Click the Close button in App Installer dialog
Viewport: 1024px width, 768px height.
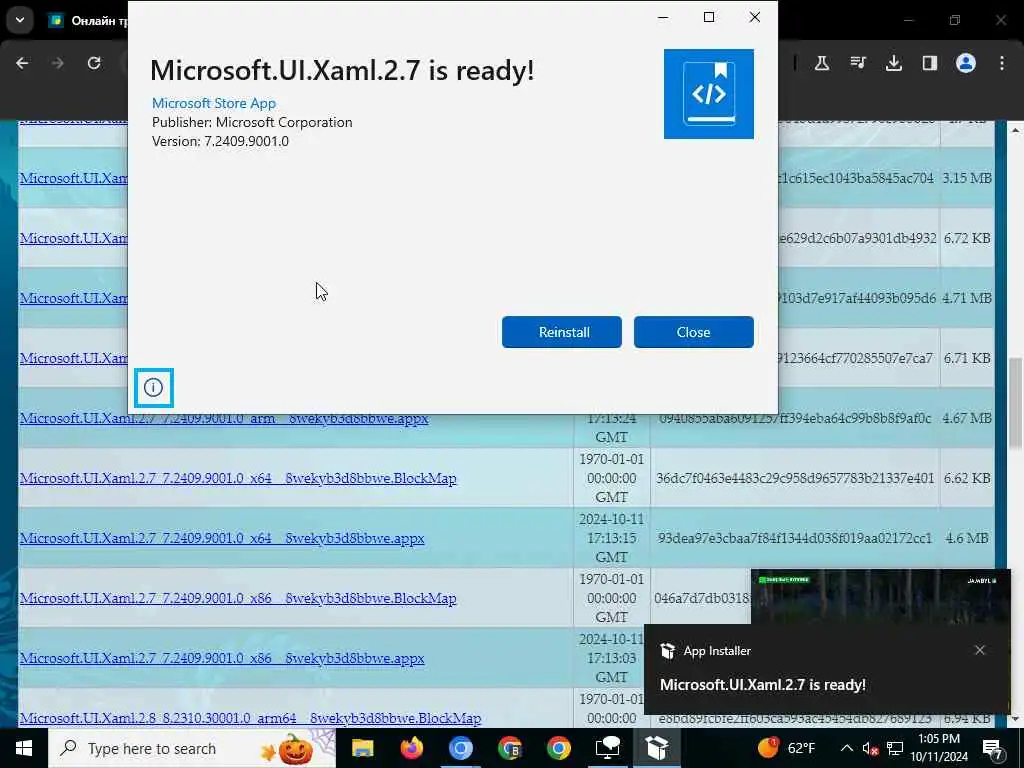click(x=694, y=332)
